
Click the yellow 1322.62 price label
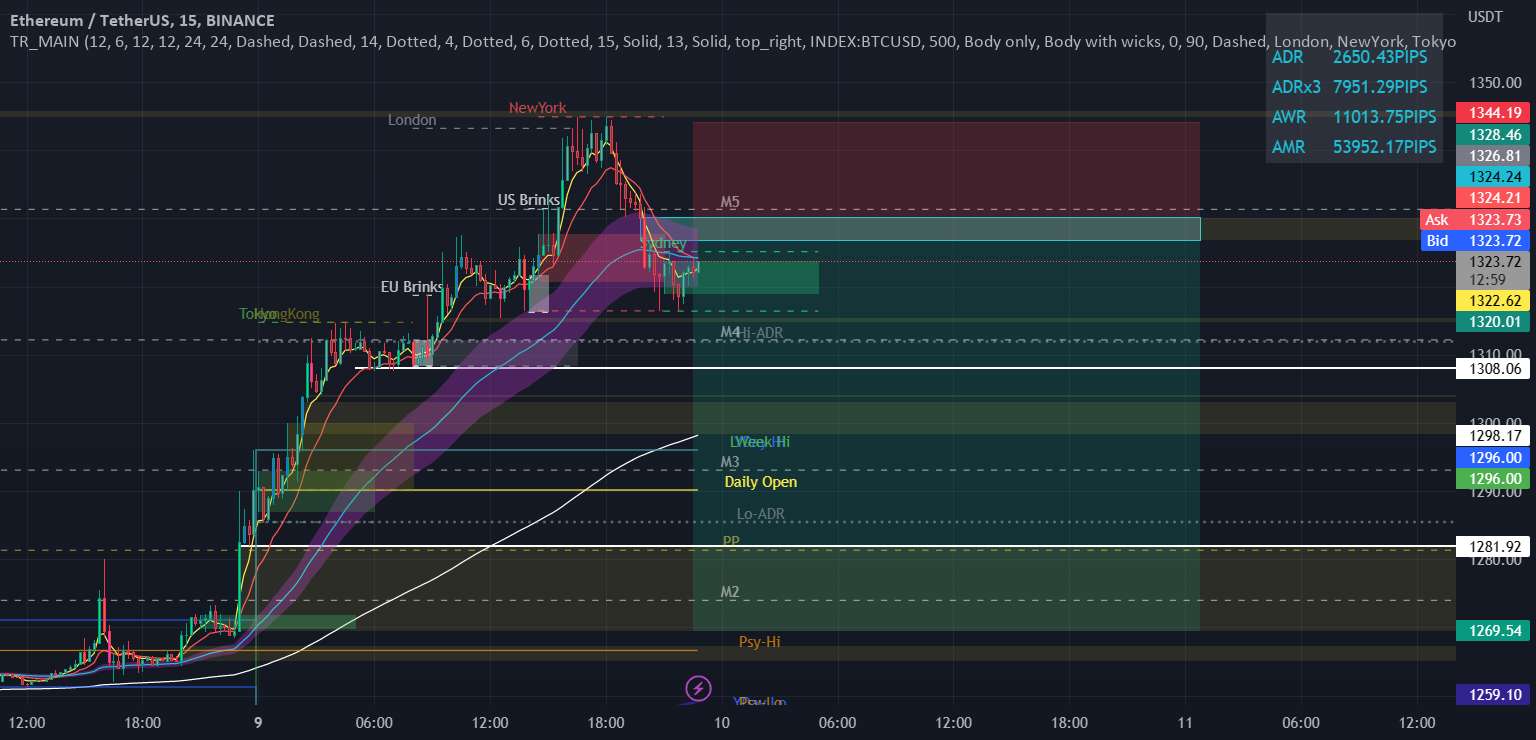(1493, 300)
